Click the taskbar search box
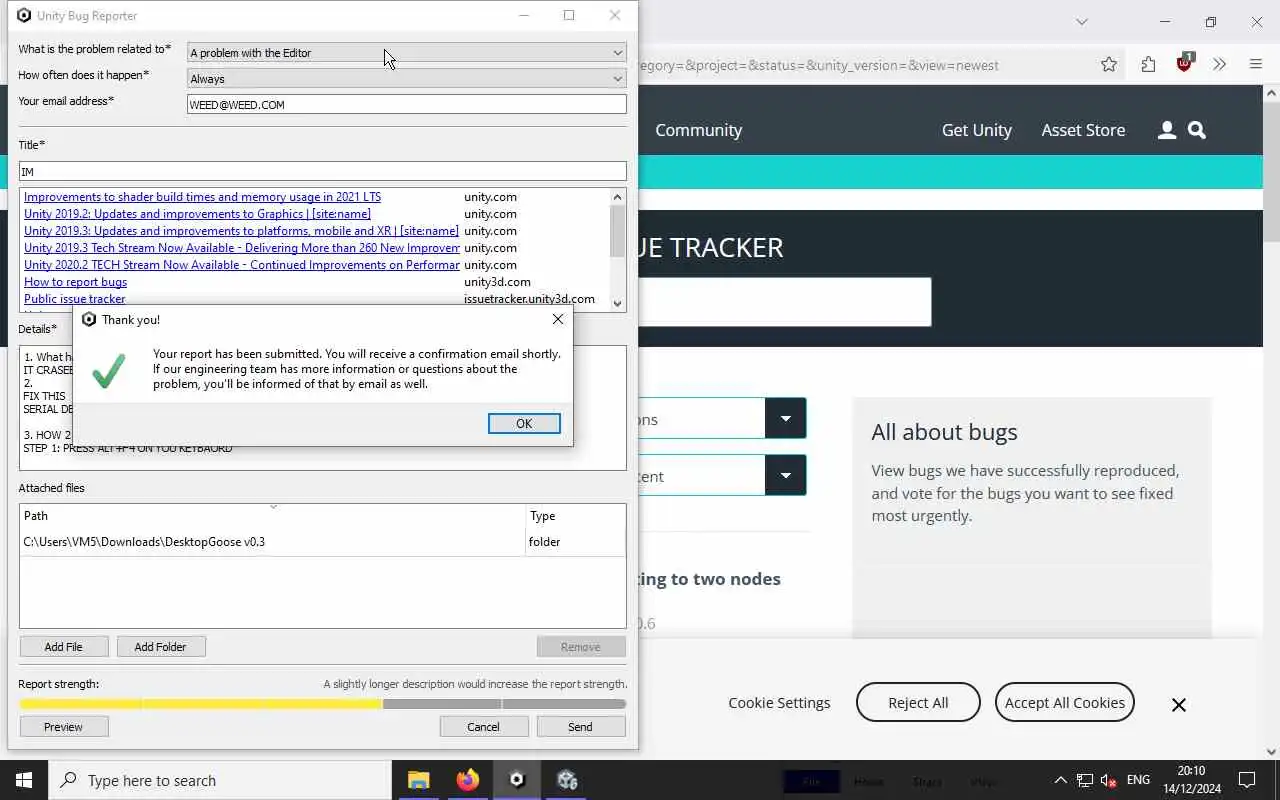The width and height of the screenshot is (1280, 800). pos(220,780)
